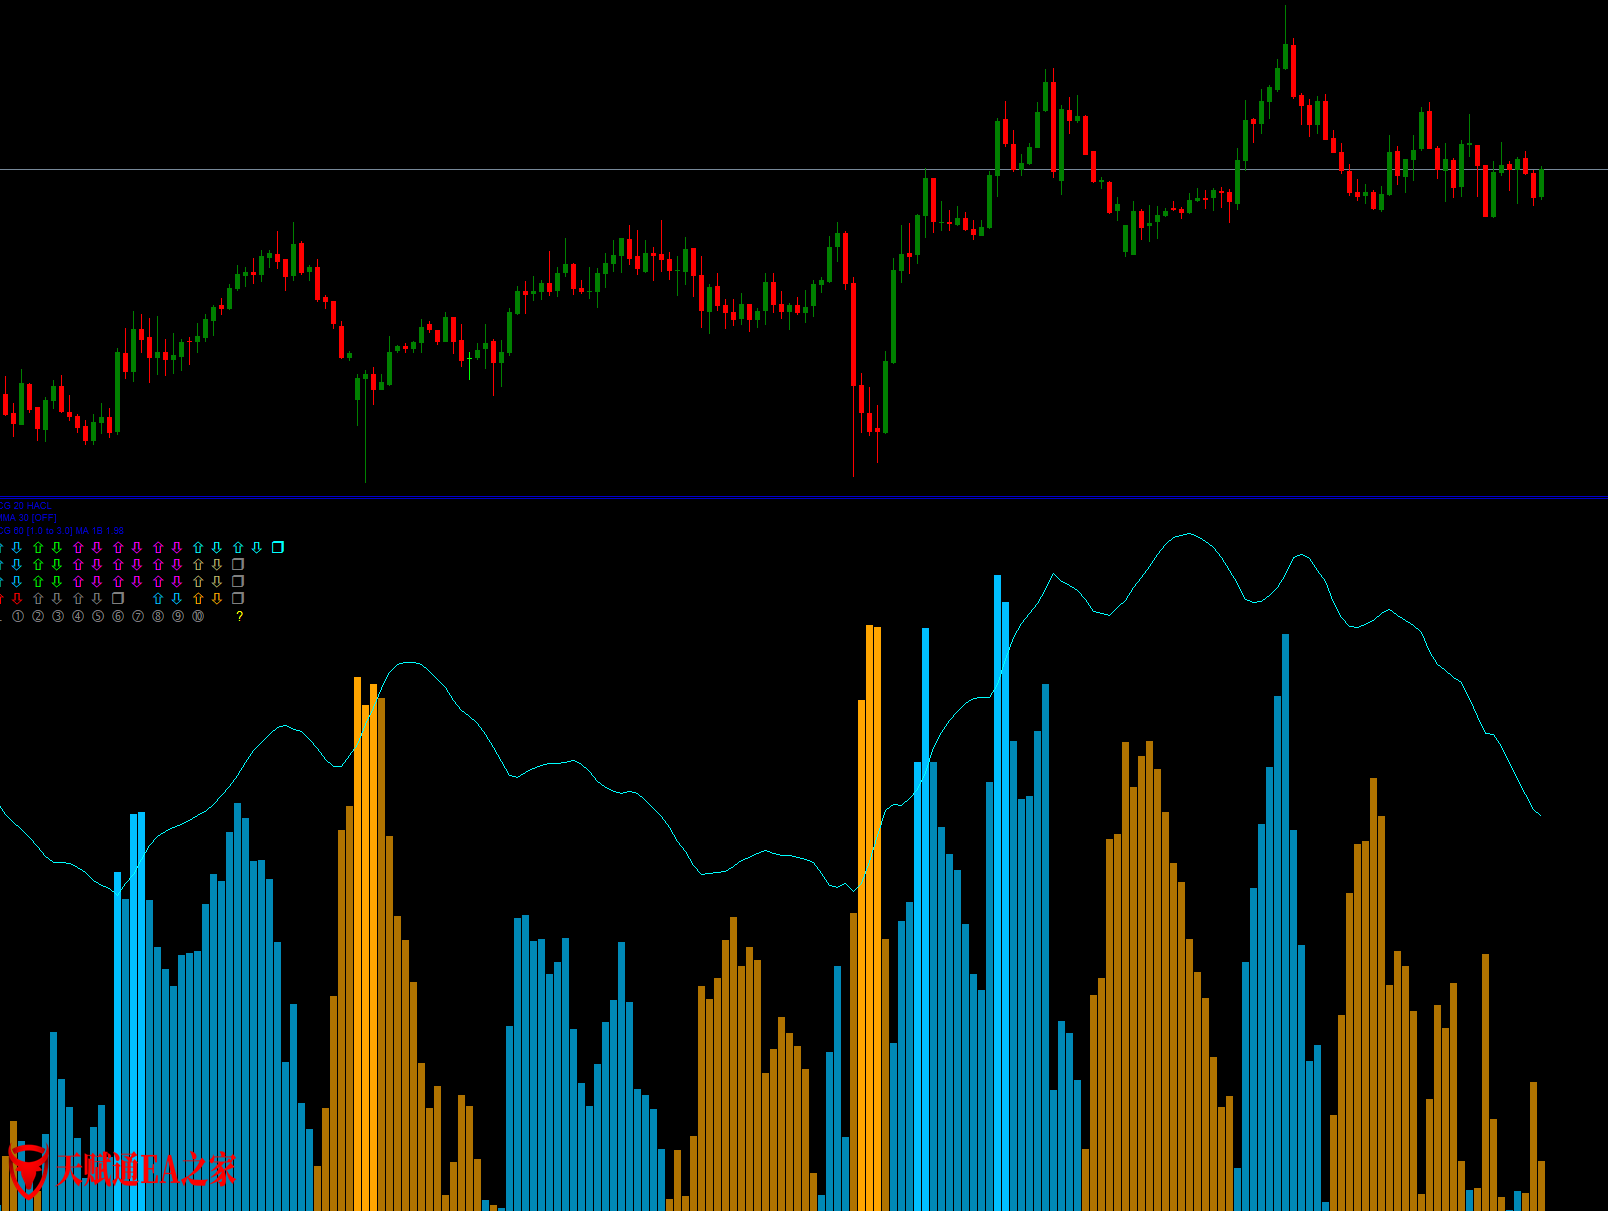Viewport: 1608px width, 1211px height.
Task: Toggle the gray square ending the third arrow row
Action: pos(238,581)
